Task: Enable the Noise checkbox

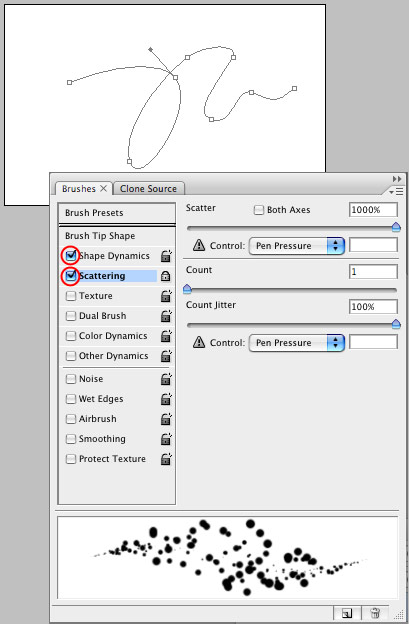Action: click(71, 379)
